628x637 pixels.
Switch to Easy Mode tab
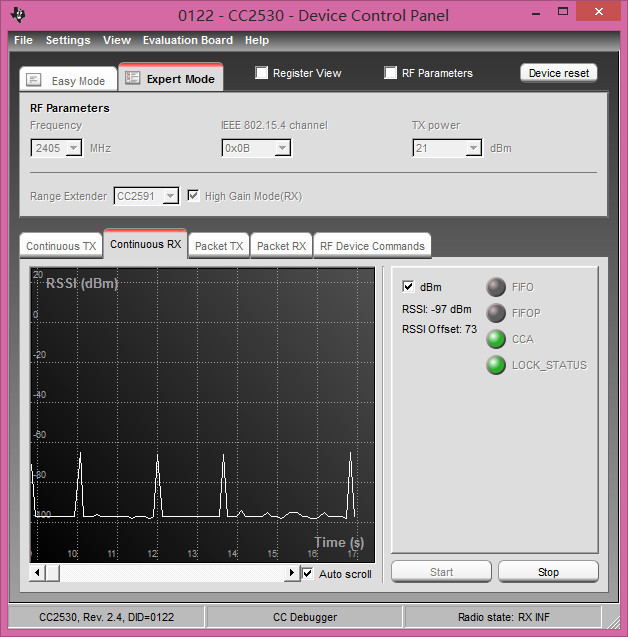(x=68, y=79)
